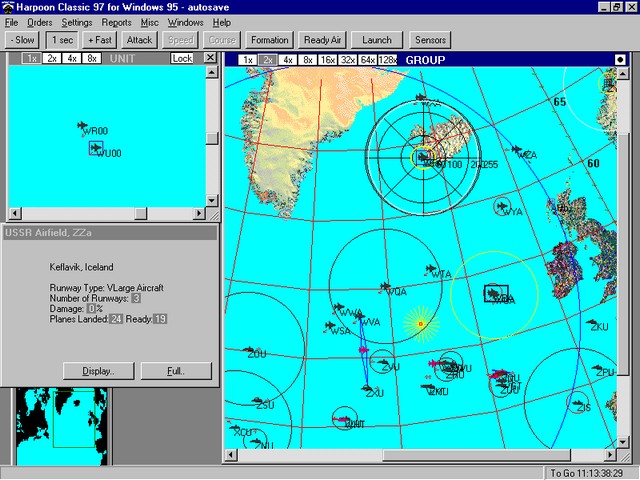Click the world overview minimap thumbnail
Viewport: 640px width, 480px height.
pos(58,427)
